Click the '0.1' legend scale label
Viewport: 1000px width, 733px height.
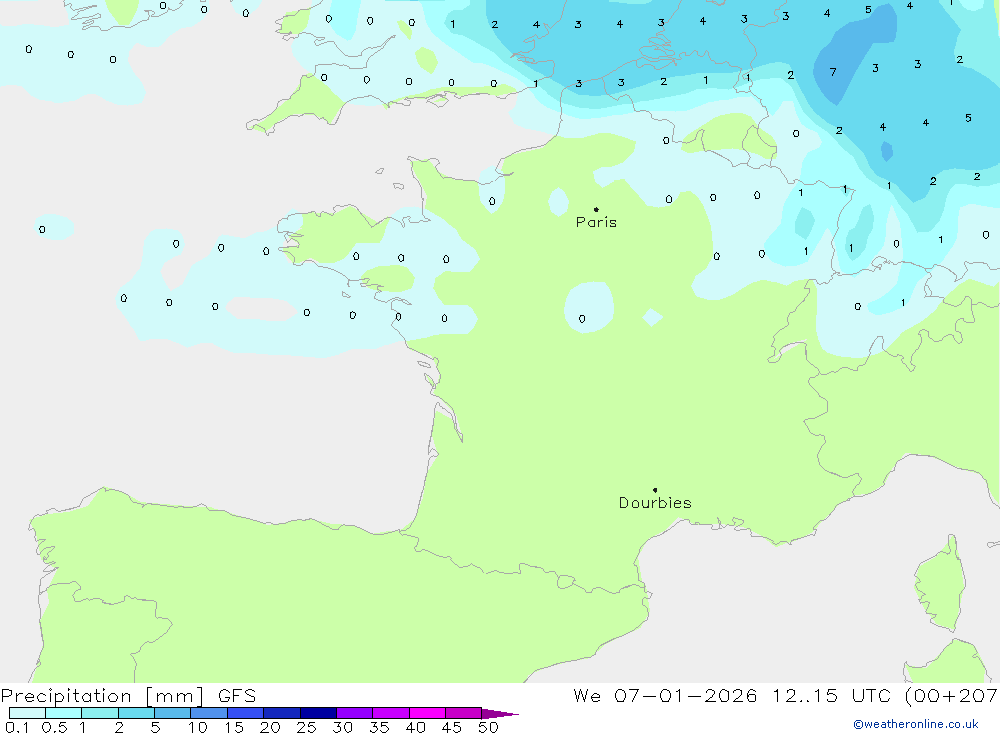[17, 727]
